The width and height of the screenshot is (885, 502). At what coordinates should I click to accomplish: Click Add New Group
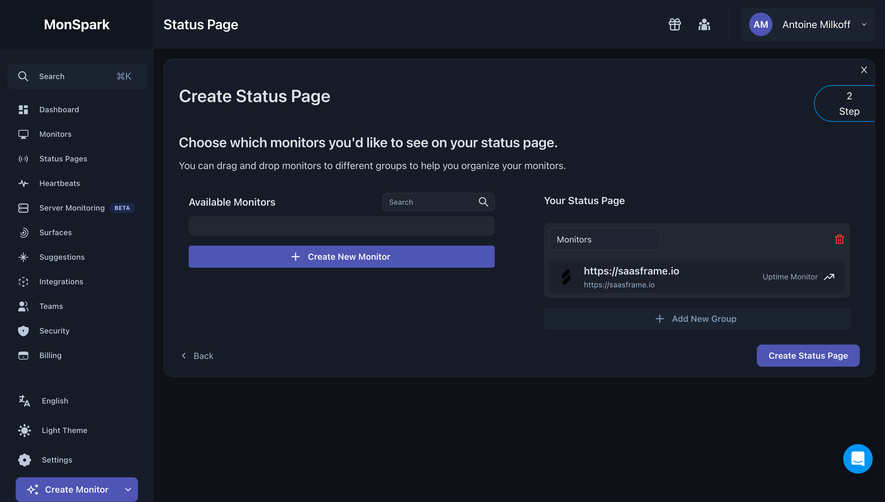(696, 318)
